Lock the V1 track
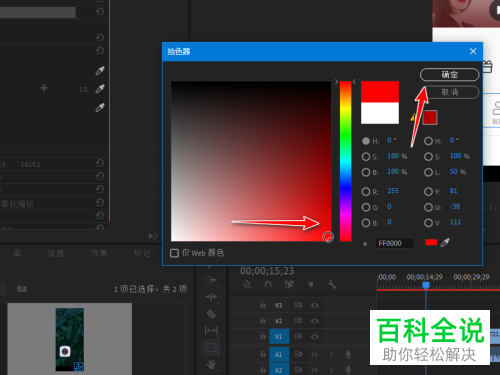500x375 pixels. [x=263, y=336]
